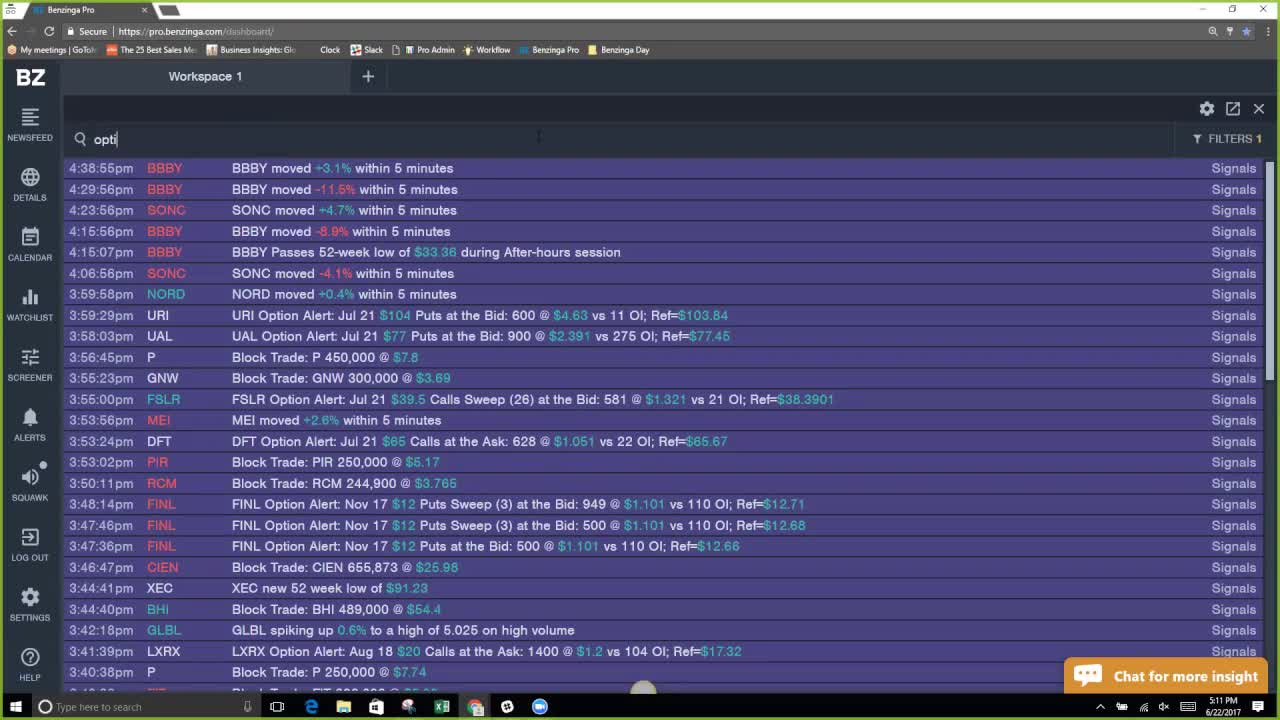Open Excel from taskbar
Viewport: 1280px width, 720px height.
click(442, 707)
